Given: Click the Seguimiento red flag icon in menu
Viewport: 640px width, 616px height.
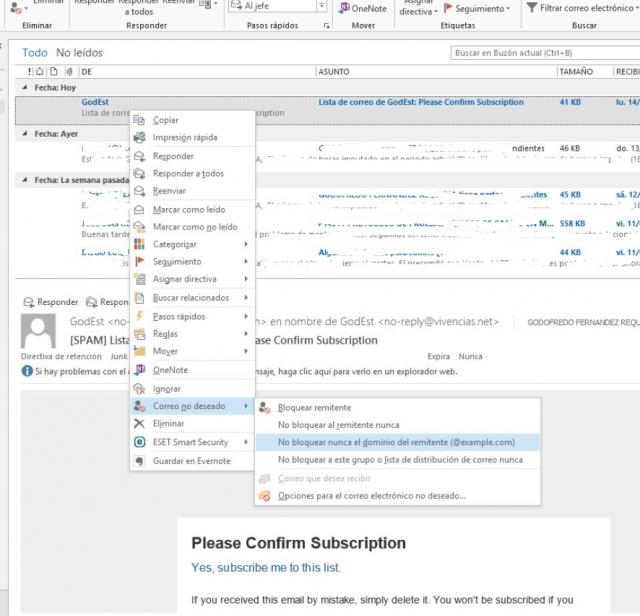Looking at the screenshot, I should point(139,261).
